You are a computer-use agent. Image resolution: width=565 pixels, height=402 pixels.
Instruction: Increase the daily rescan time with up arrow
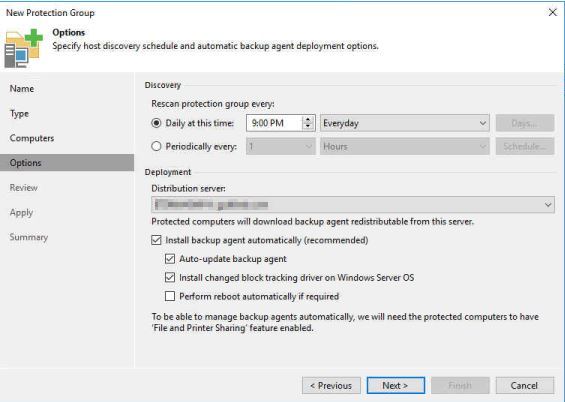[x=308, y=120]
